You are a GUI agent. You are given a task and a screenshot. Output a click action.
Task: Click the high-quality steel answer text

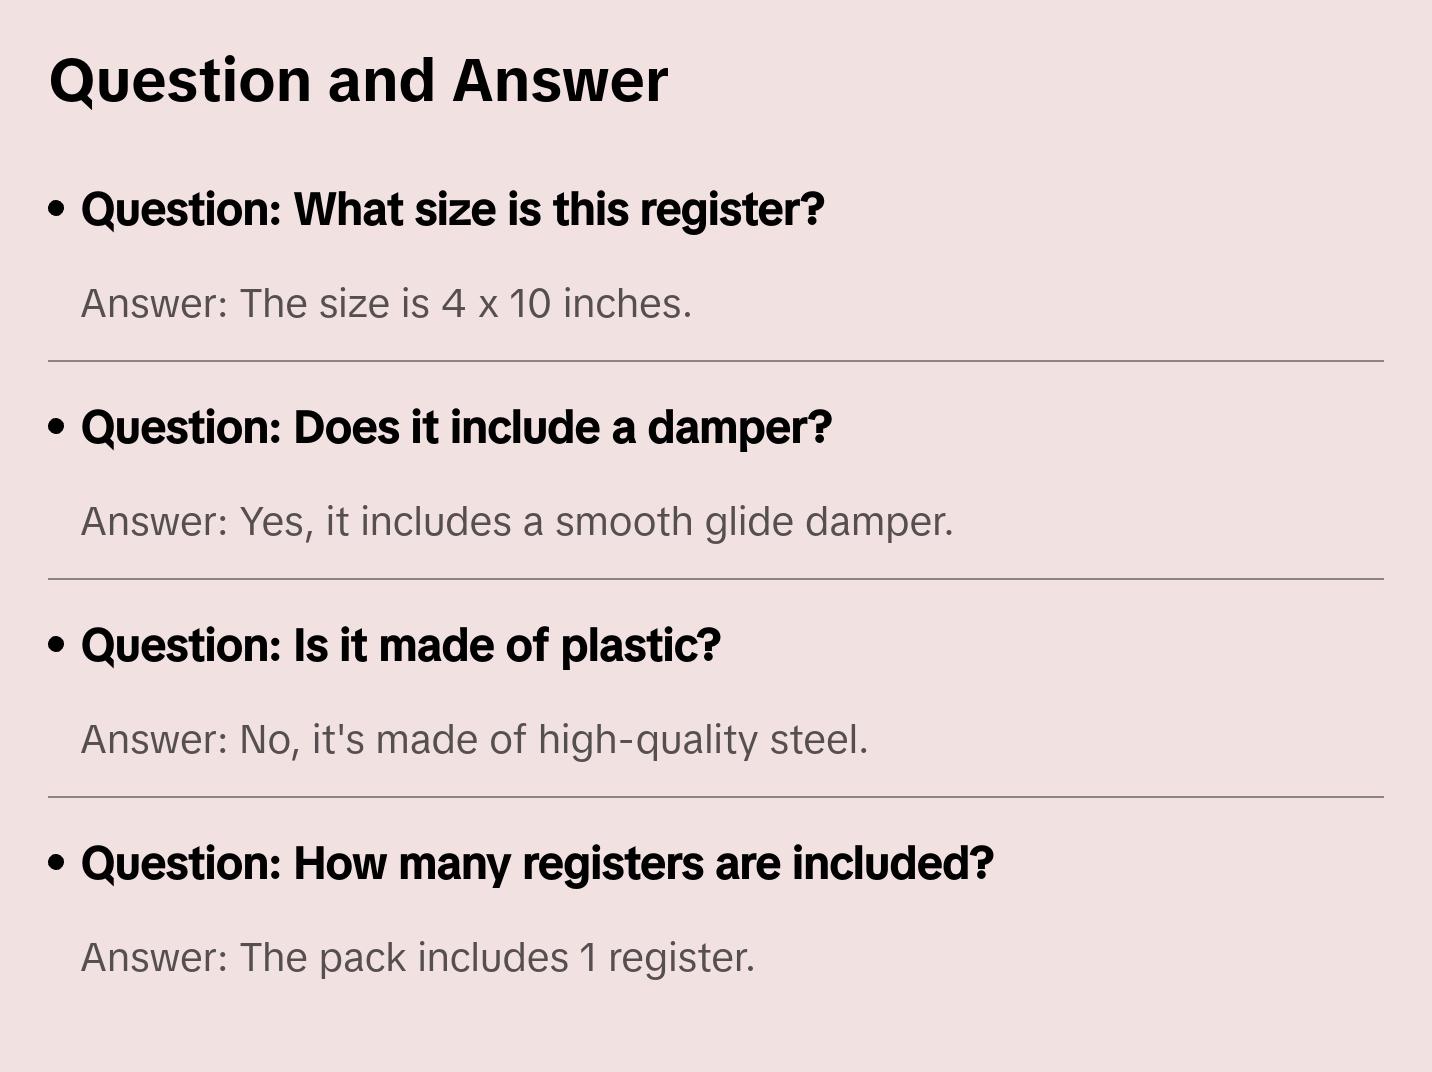474,740
